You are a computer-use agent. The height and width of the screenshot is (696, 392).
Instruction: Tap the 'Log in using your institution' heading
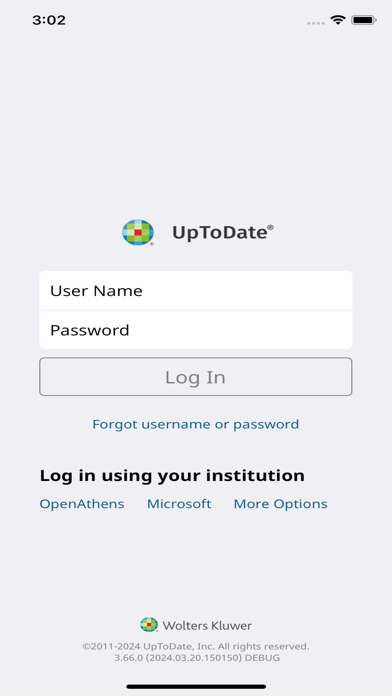click(x=172, y=476)
